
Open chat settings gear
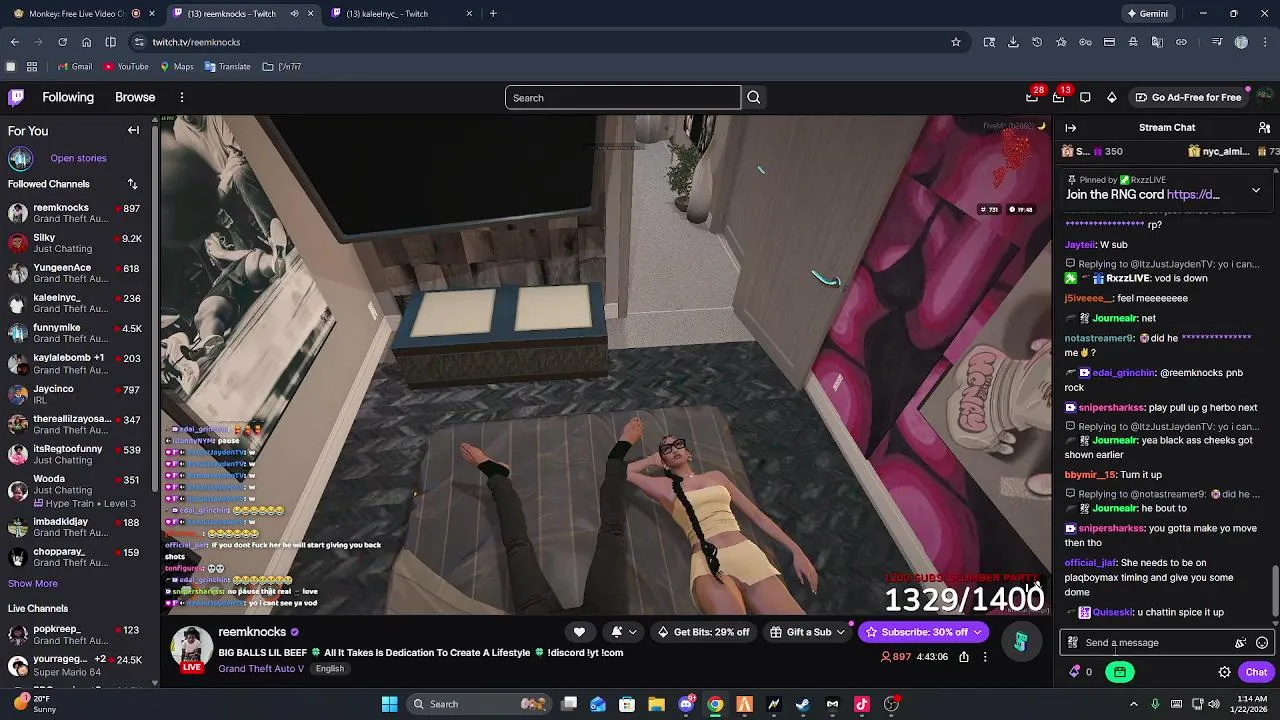coord(1224,672)
